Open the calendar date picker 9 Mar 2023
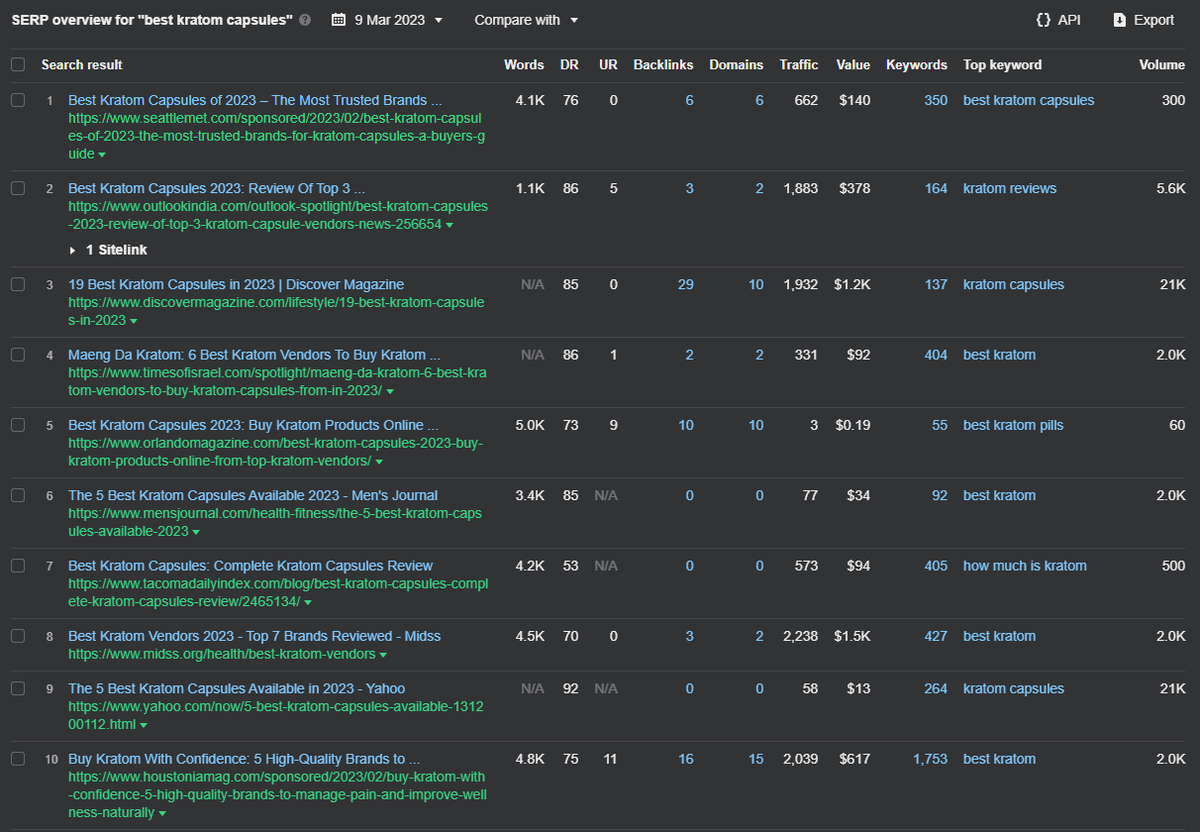 click(x=387, y=20)
